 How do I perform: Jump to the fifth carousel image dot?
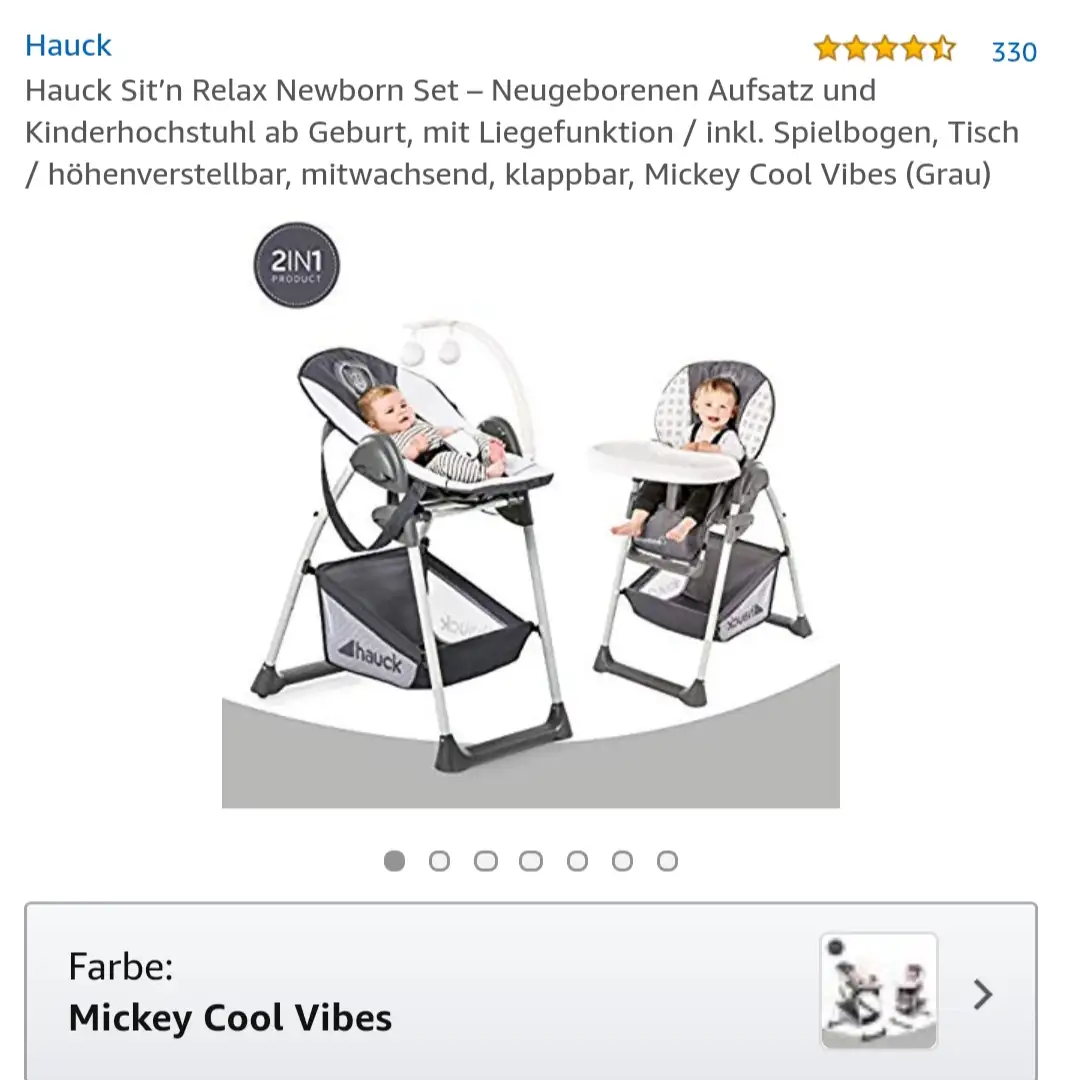coord(577,860)
